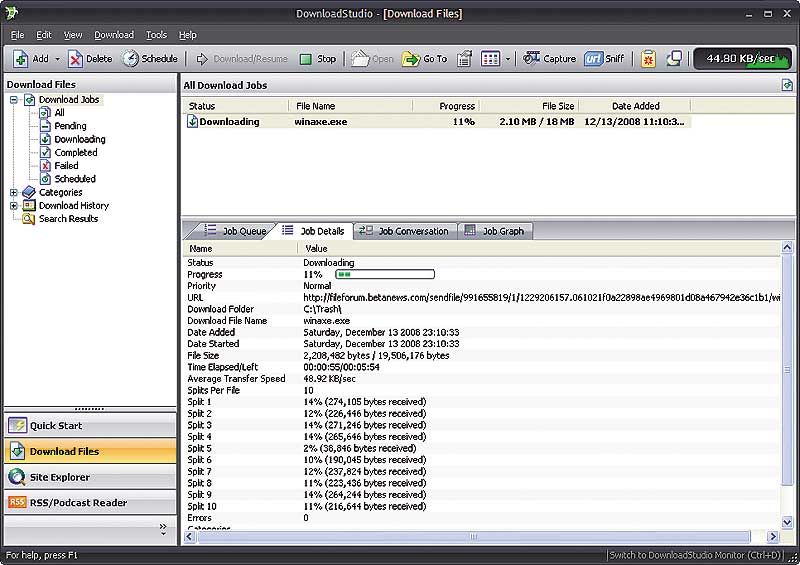Expand the view layout dropdown arrow
The height and width of the screenshot is (565, 800).
tap(508, 59)
